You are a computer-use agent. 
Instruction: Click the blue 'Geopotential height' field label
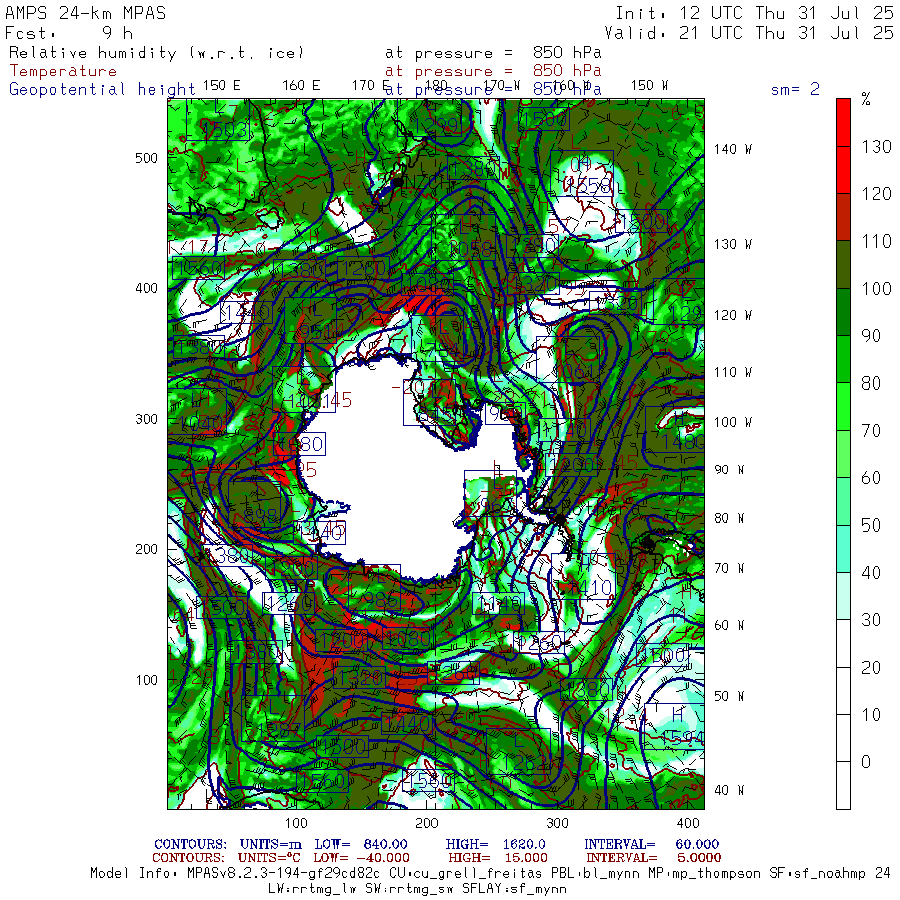click(x=102, y=90)
